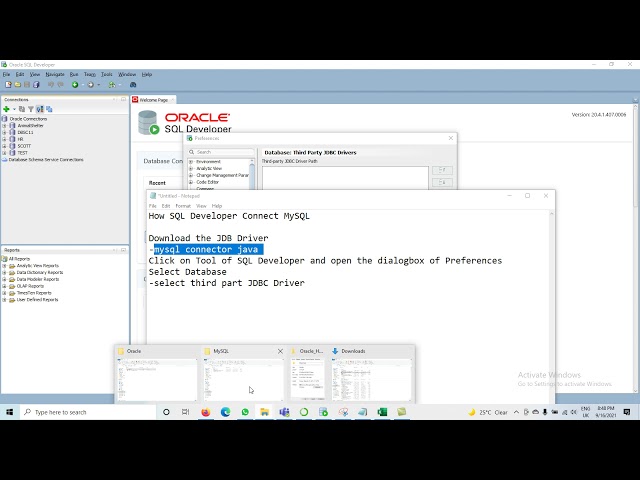640x480 pixels.
Task: Click the Undo icon in main toolbar
Action: pyautogui.click(x=51, y=84)
